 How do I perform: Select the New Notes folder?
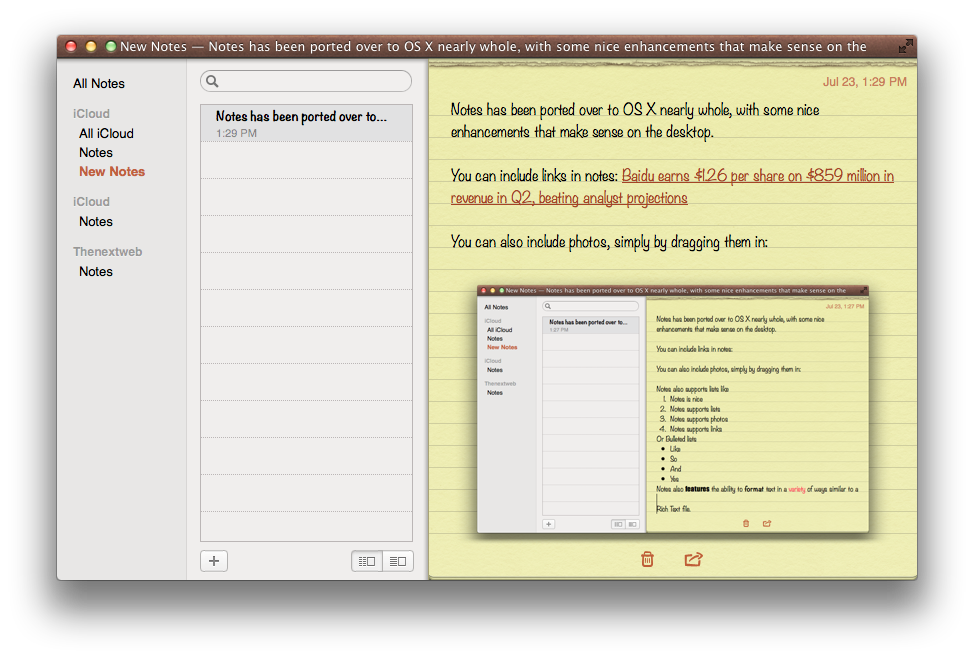pos(112,171)
